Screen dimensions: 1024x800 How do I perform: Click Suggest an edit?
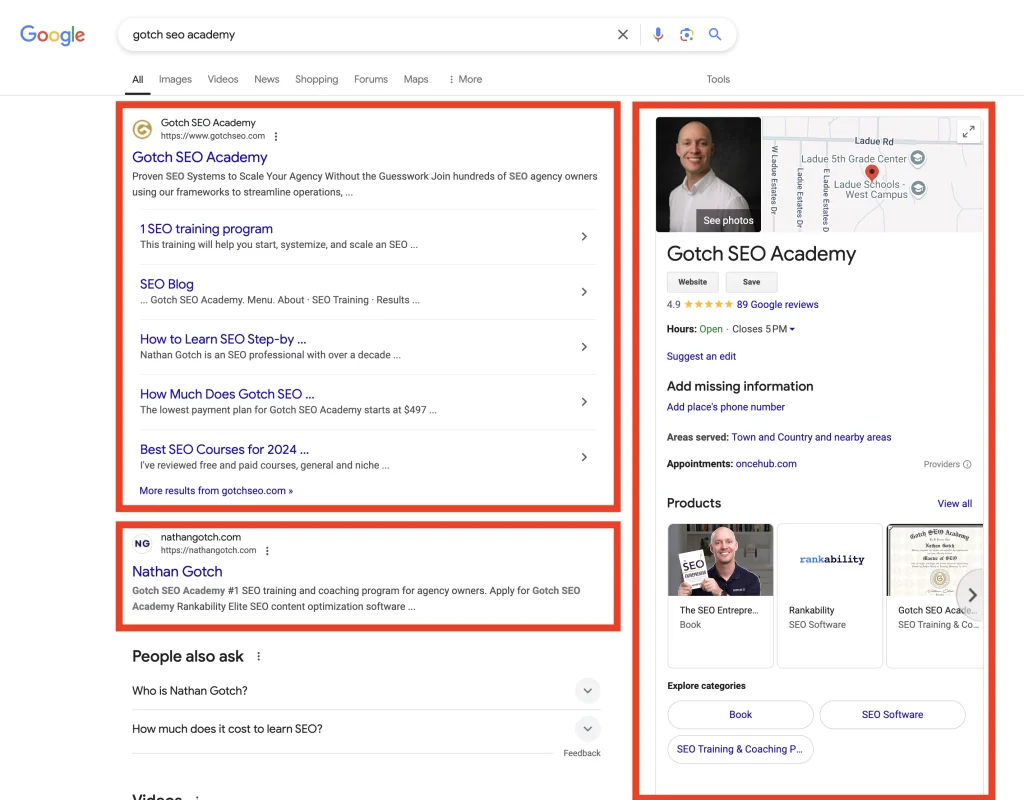(x=701, y=356)
